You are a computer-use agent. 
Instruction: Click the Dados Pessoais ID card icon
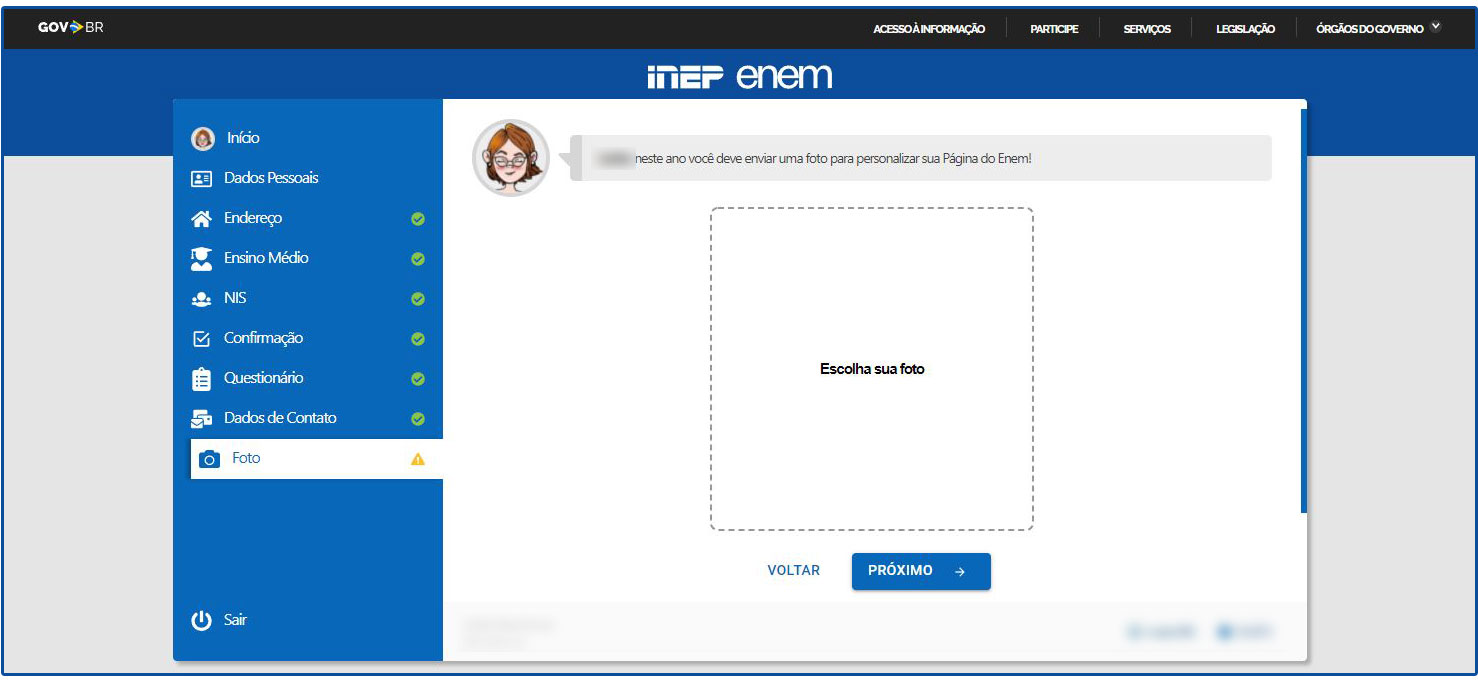point(201,179)
